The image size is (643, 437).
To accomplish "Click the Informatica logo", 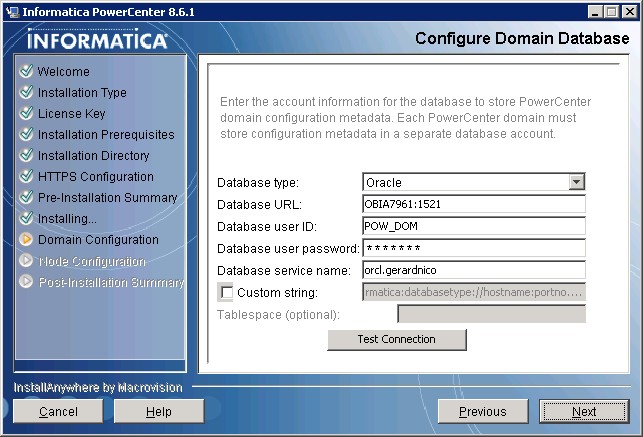I will tap(98, 39).
